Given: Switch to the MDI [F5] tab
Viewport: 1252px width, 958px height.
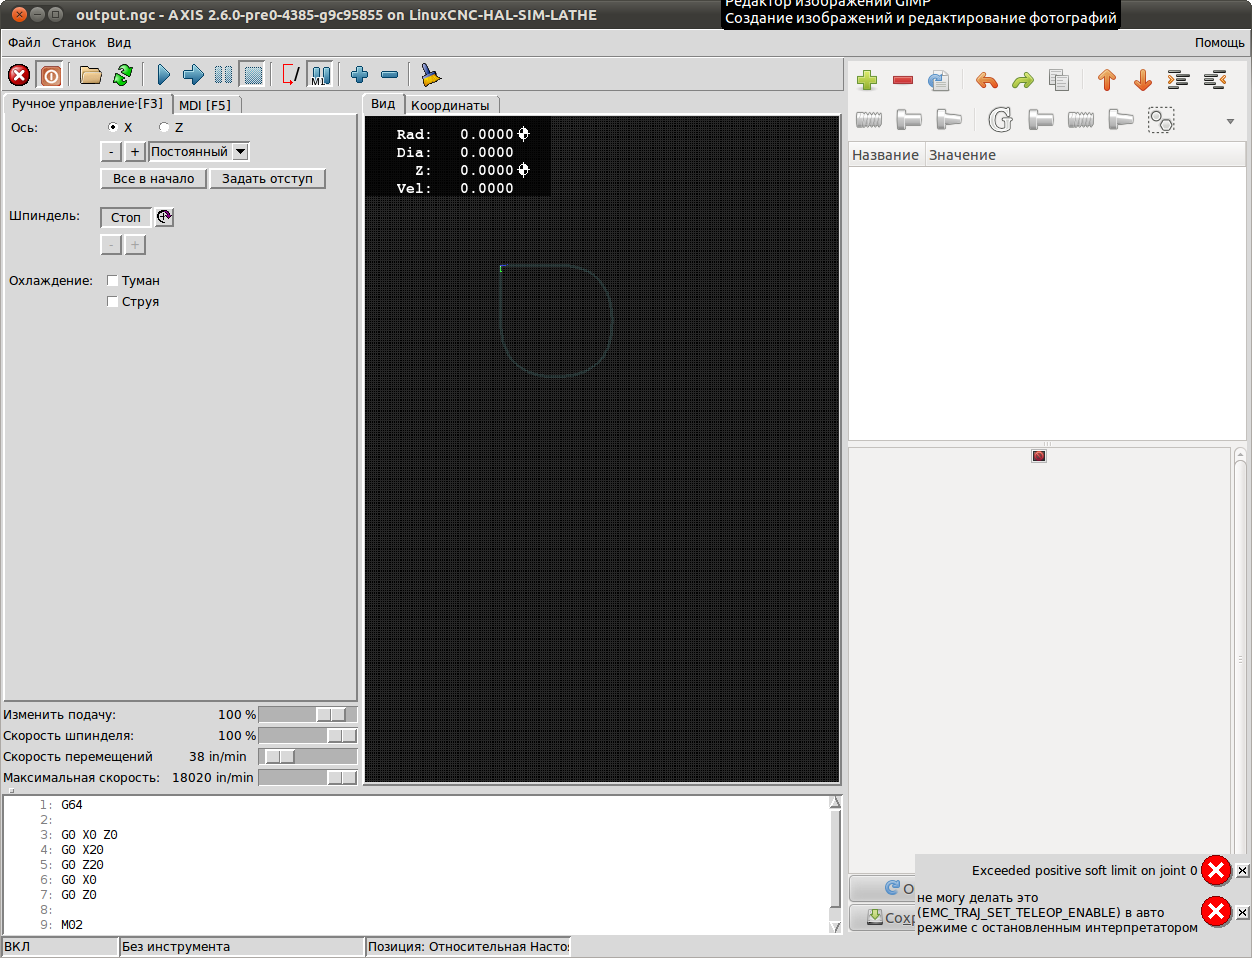Looking at the screenshot, I should pyautogui.click(x=205, y=105).
